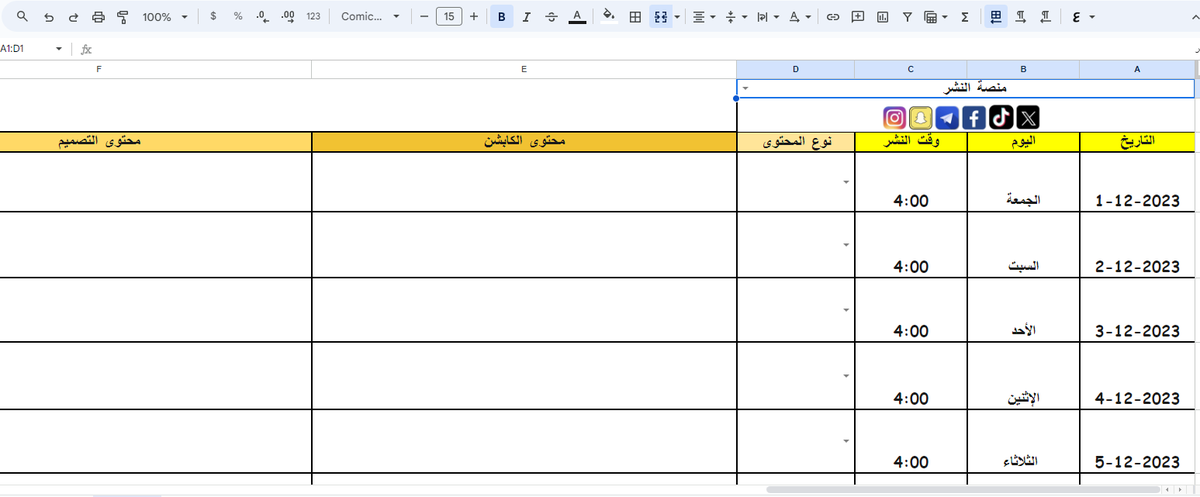Open zoom level 100% dropdown
Screen dimensions: 1200x497
[165, 17]
